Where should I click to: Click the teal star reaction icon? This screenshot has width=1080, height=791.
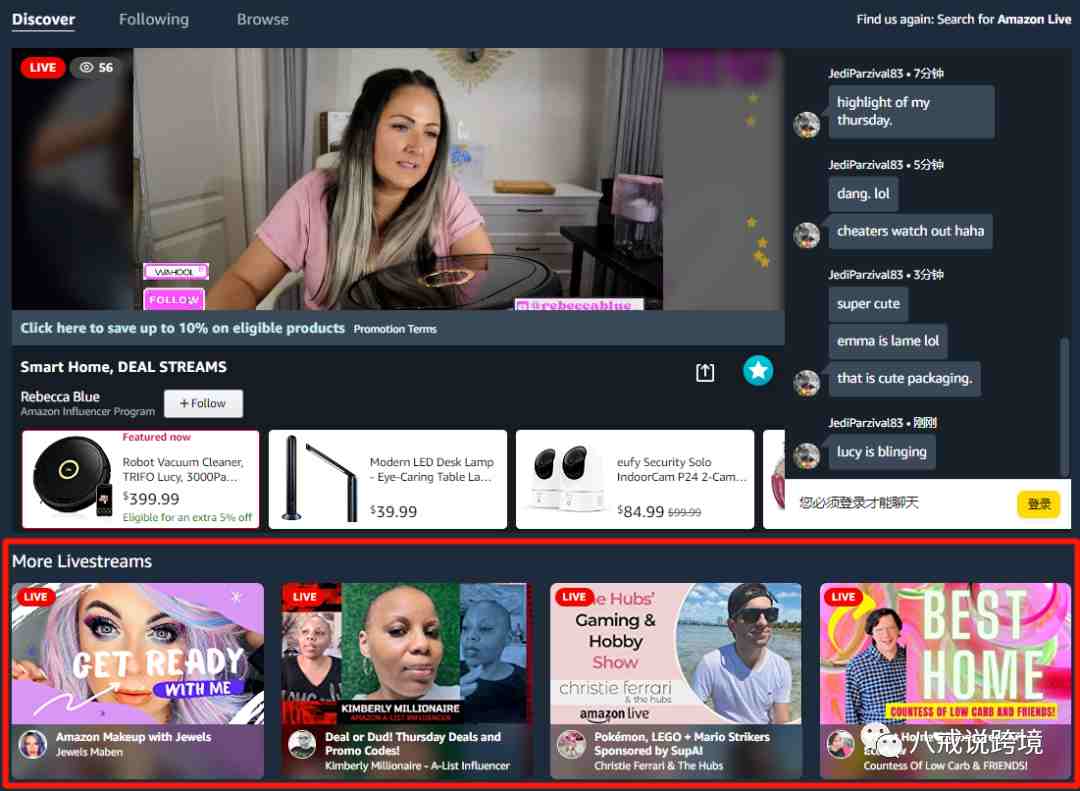point(758,371)
